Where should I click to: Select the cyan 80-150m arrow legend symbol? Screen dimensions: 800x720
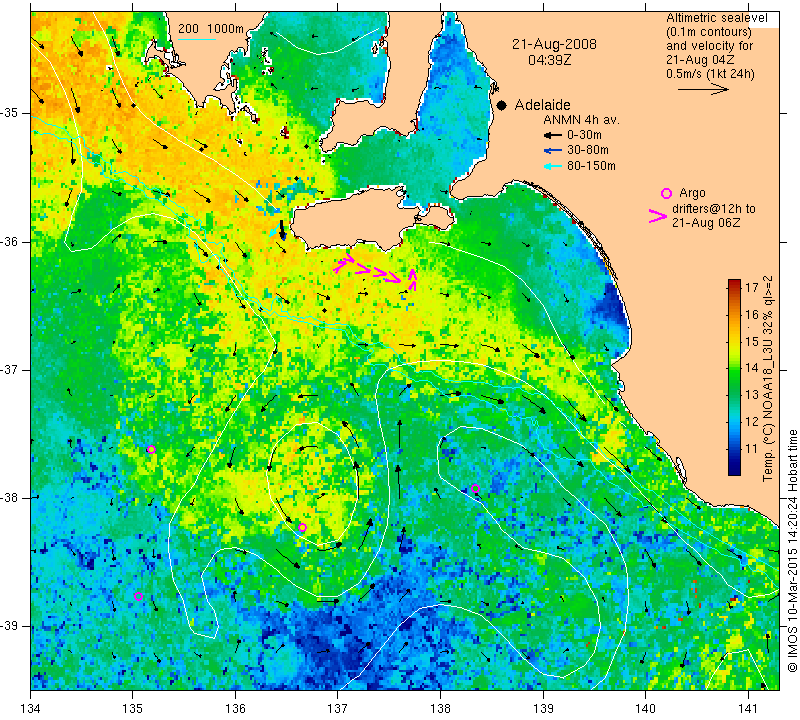point(553,166)
